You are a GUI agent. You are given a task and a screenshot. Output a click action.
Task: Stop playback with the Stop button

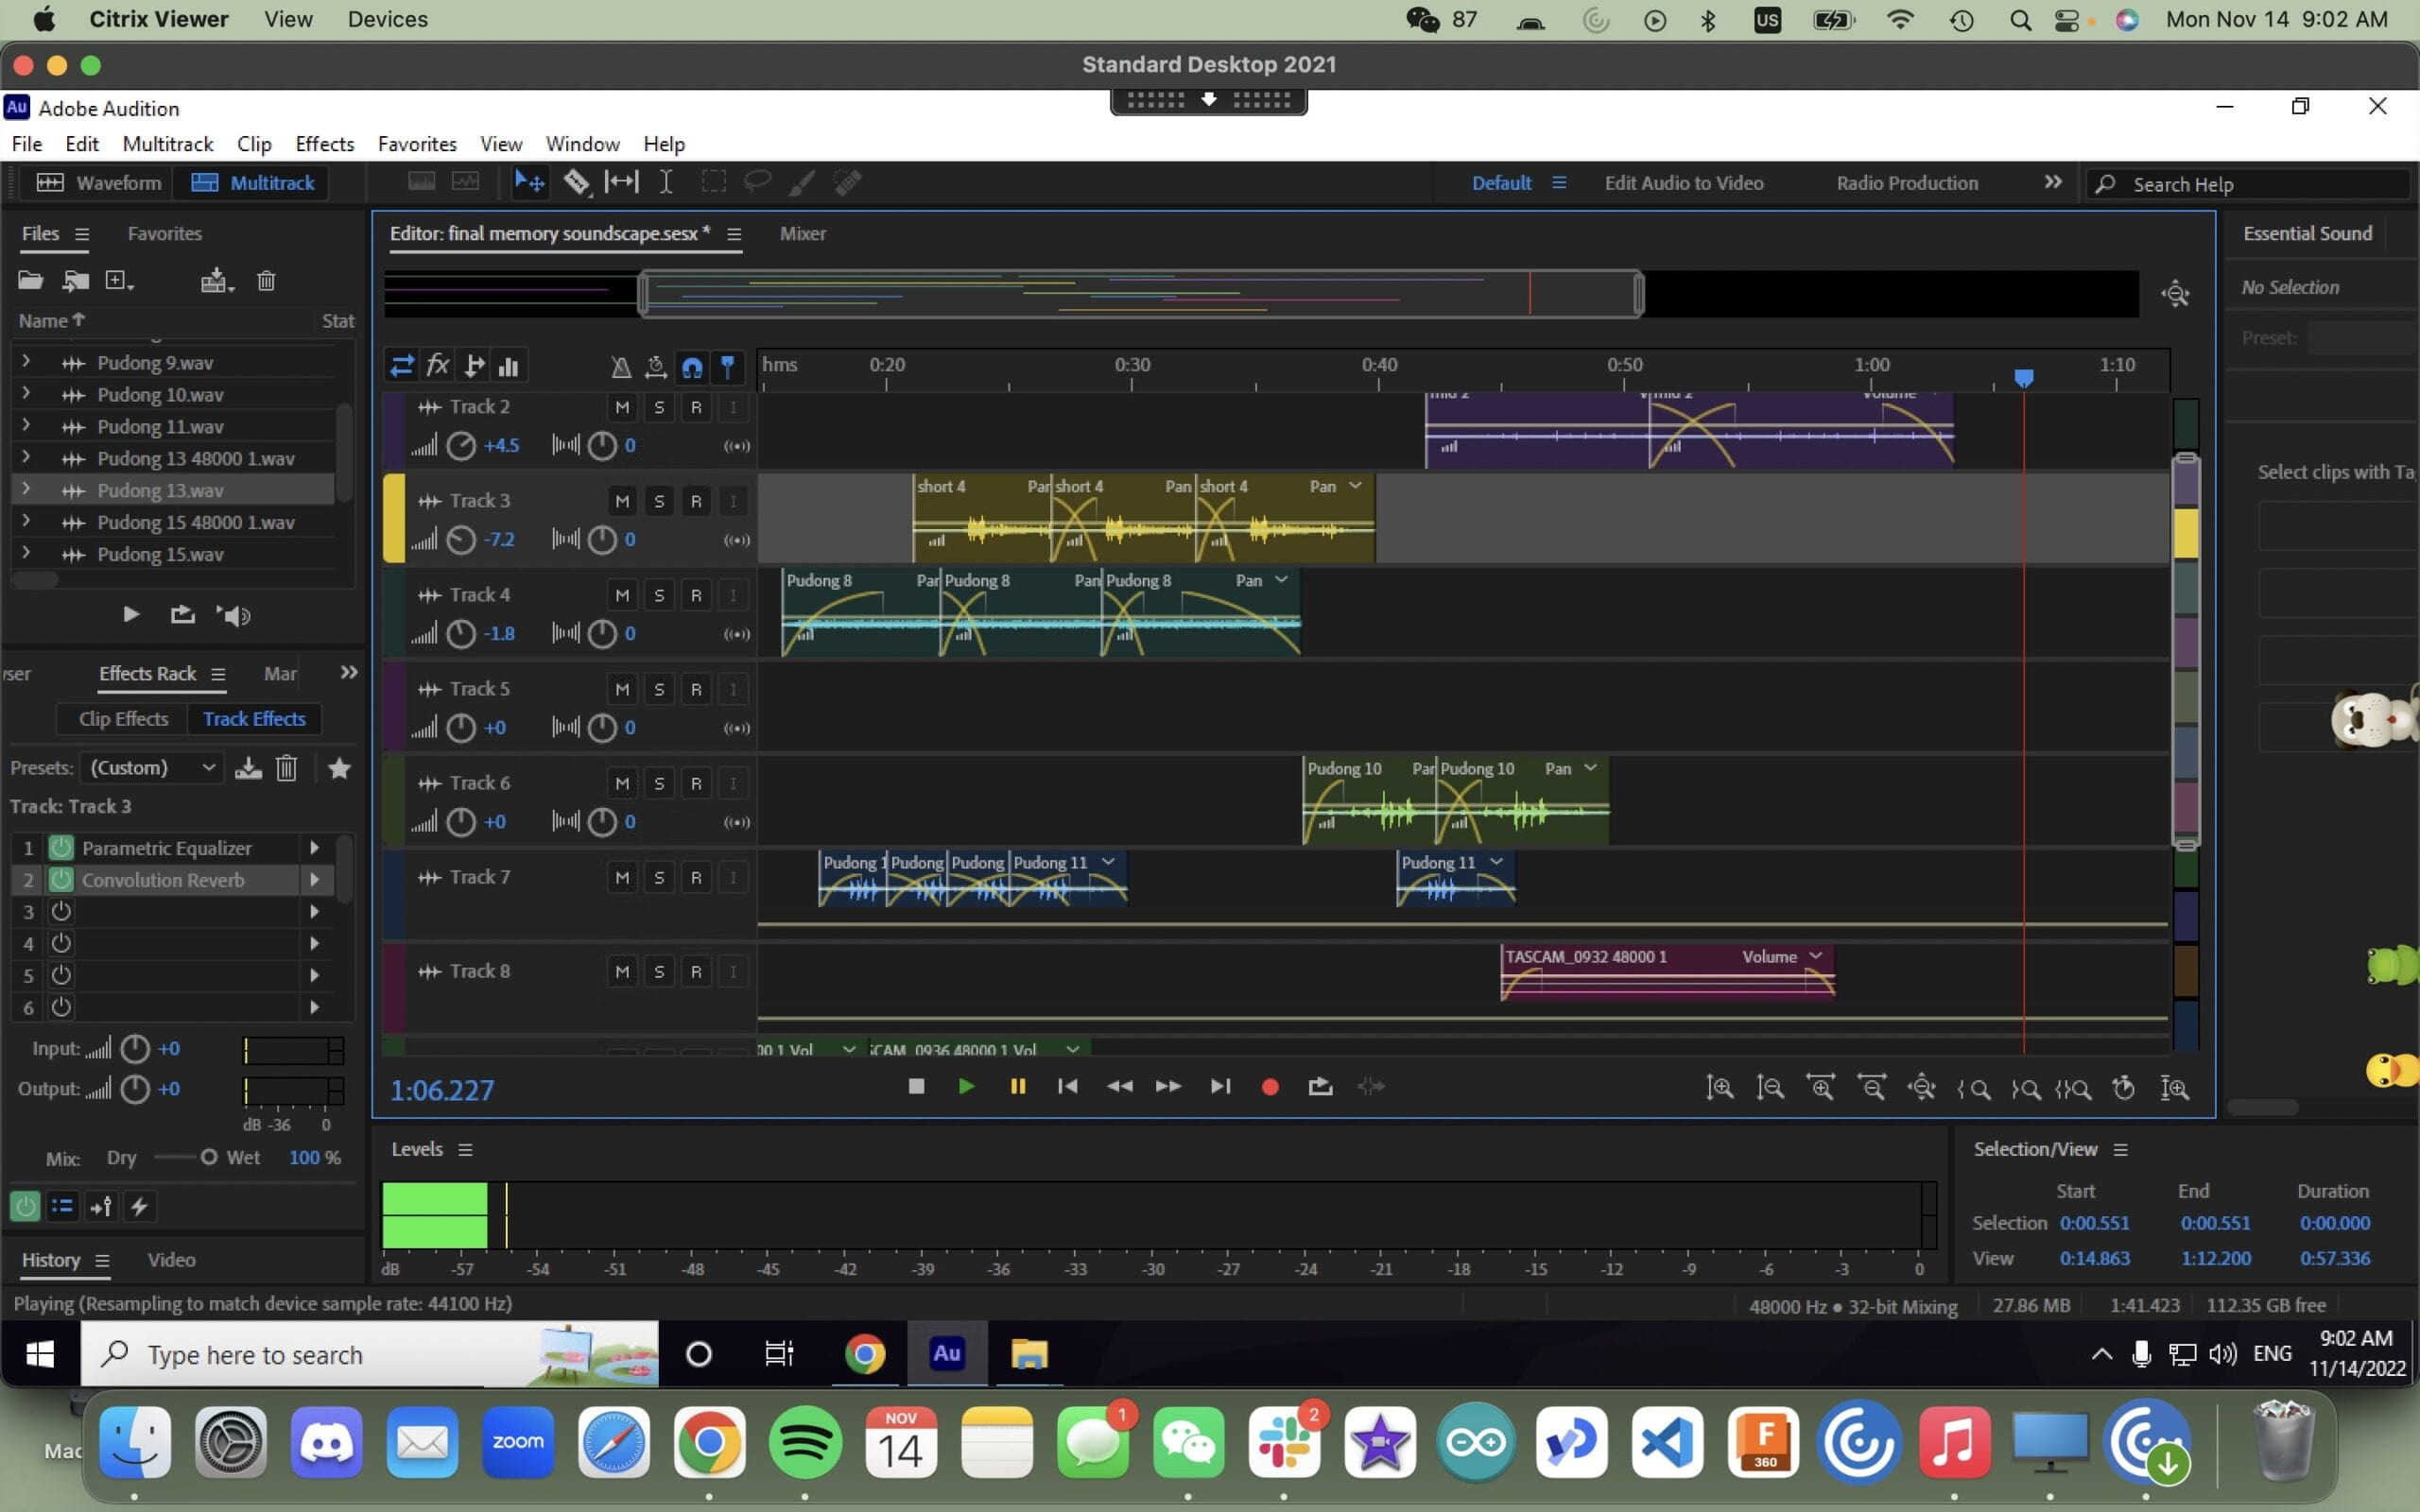(916, 1086)
